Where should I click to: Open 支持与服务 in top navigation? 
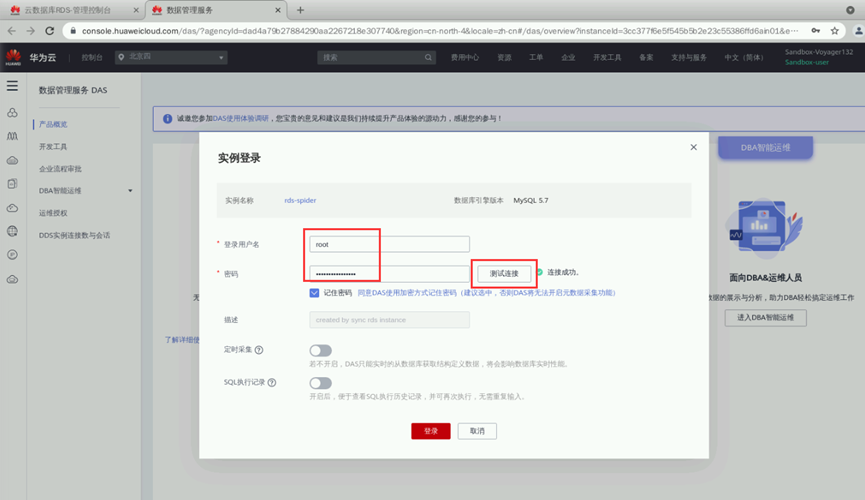[x=688, y=57]
